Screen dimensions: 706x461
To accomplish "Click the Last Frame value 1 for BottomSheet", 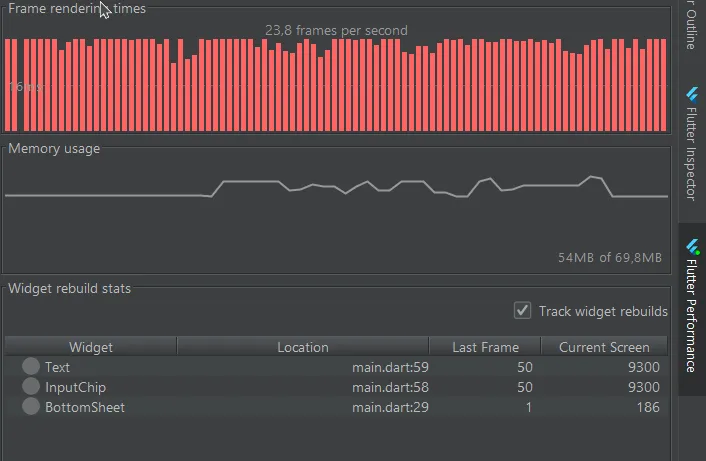I will pos(529,407).
